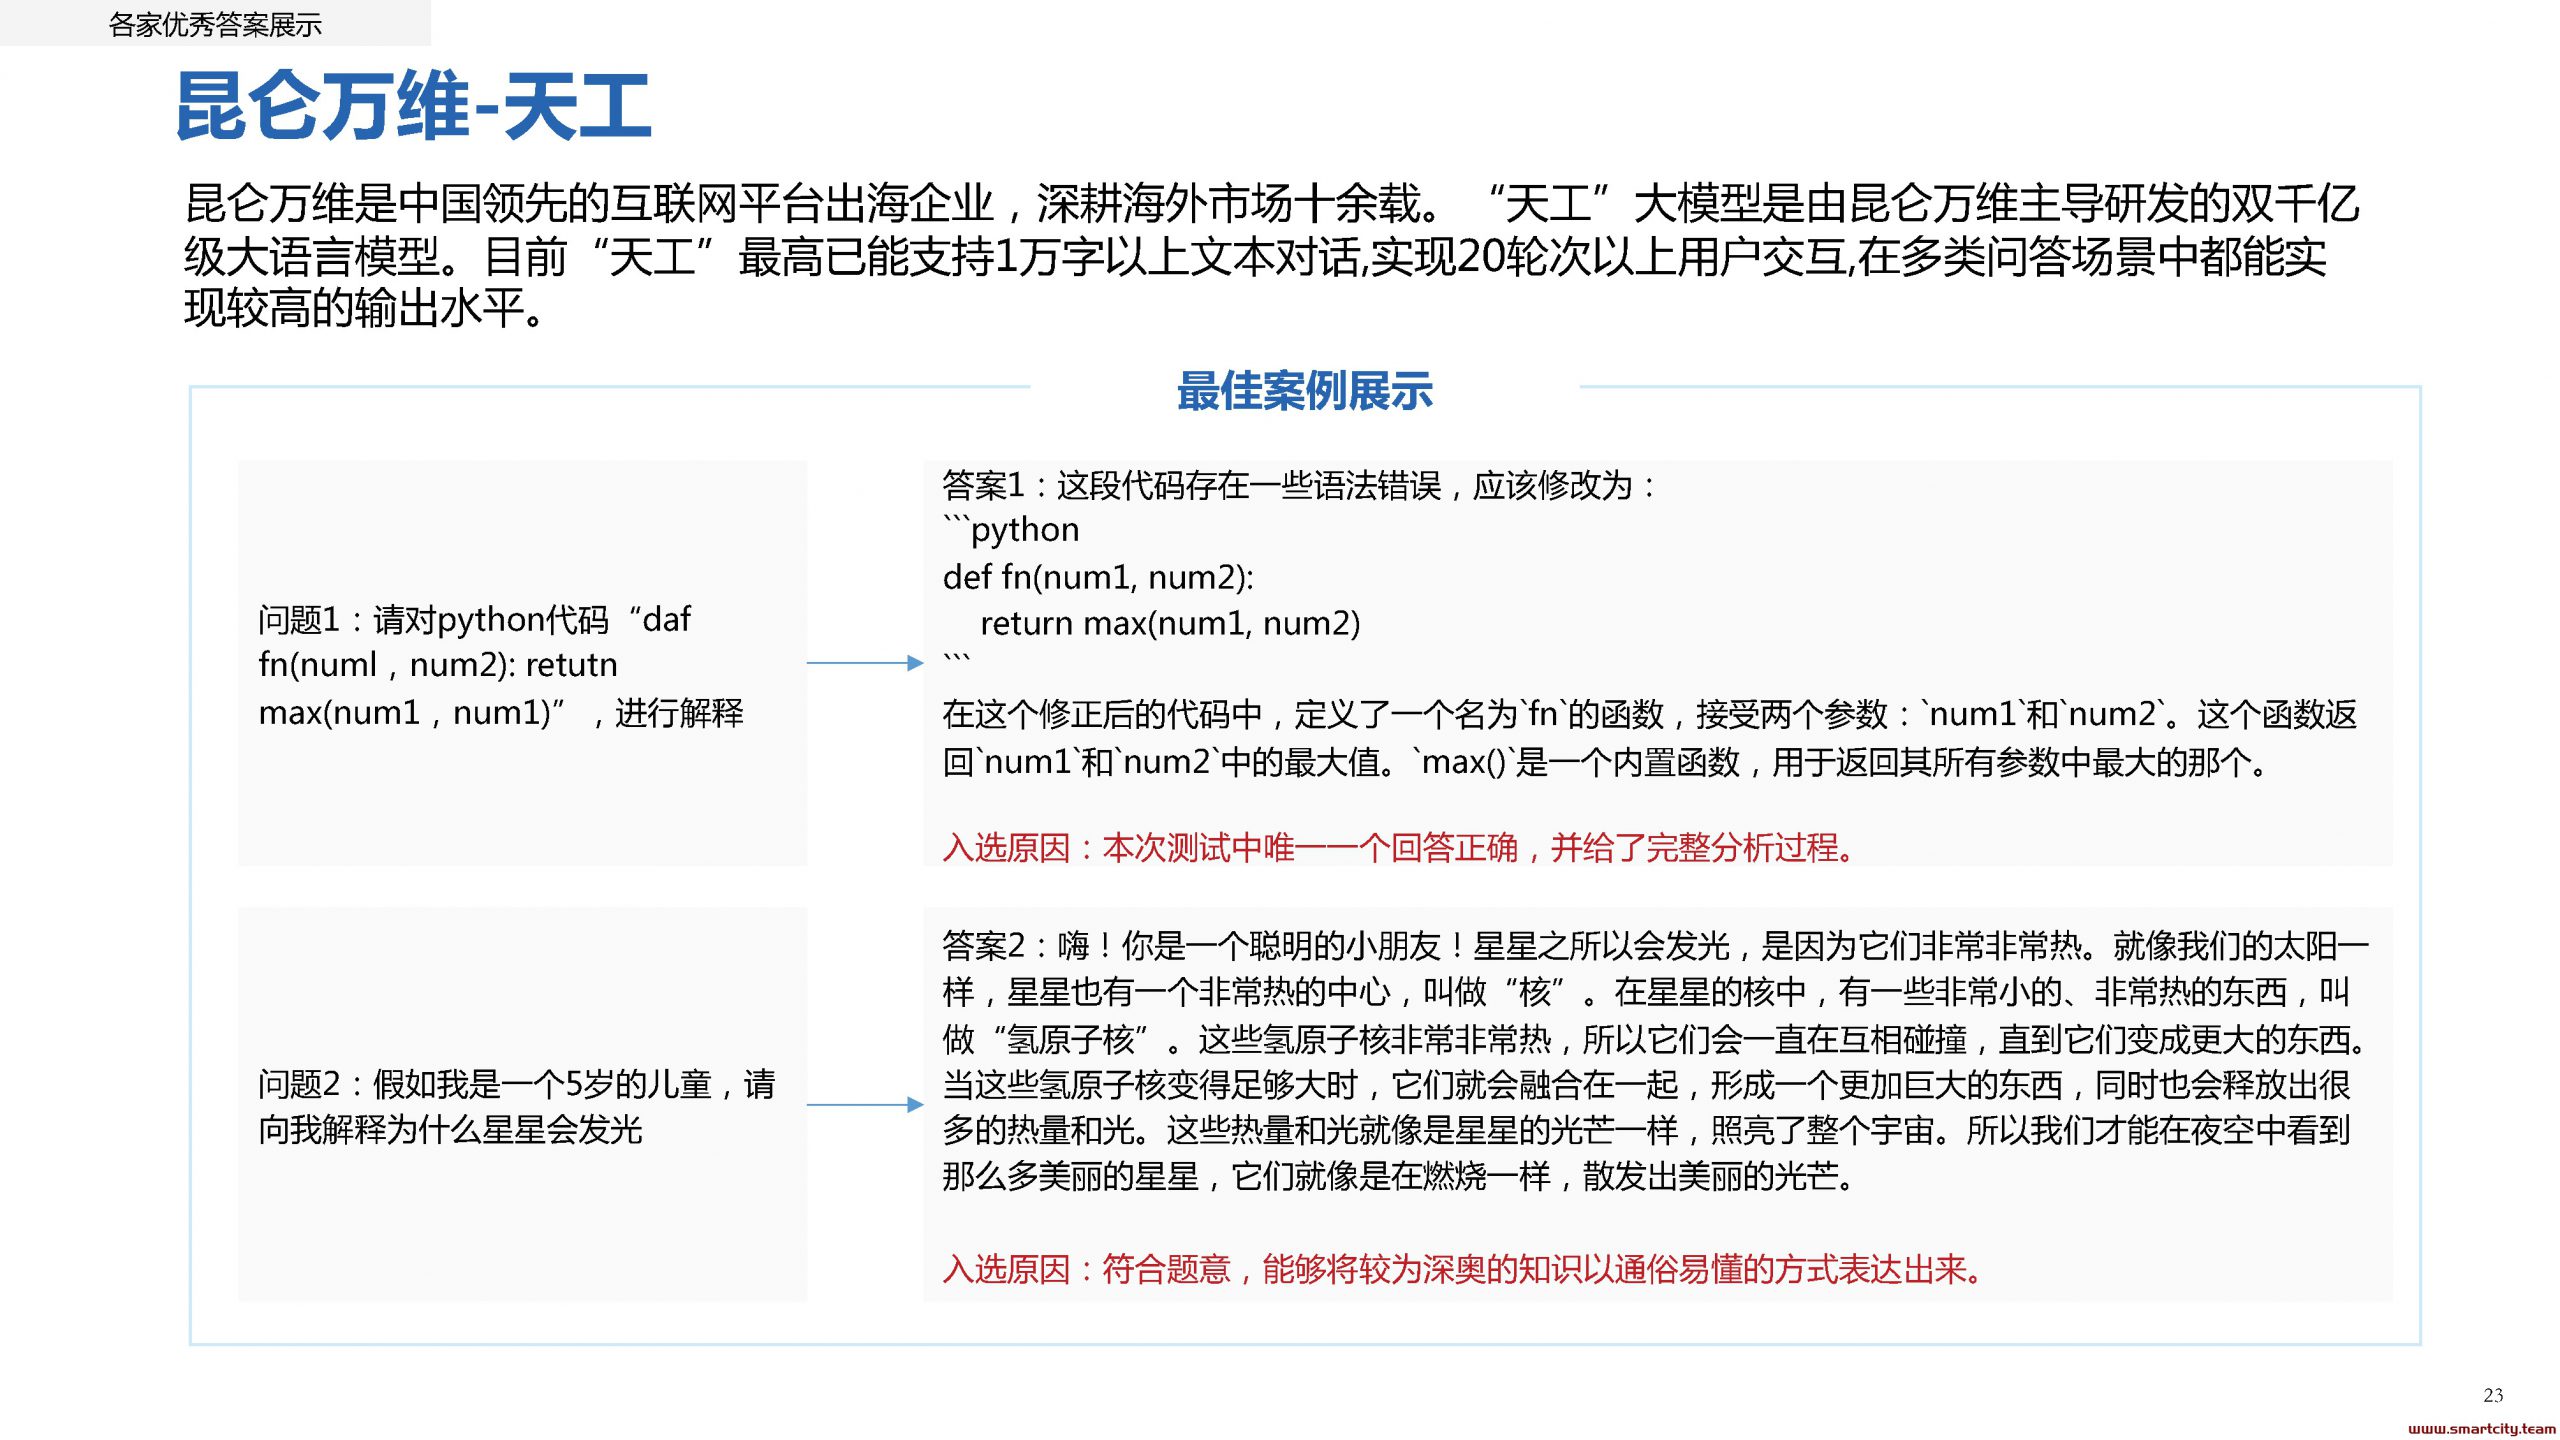2560x1440 pixels.
Task: Click the code line def fn(num1, num2):
Action: [x=1098, y=577]
